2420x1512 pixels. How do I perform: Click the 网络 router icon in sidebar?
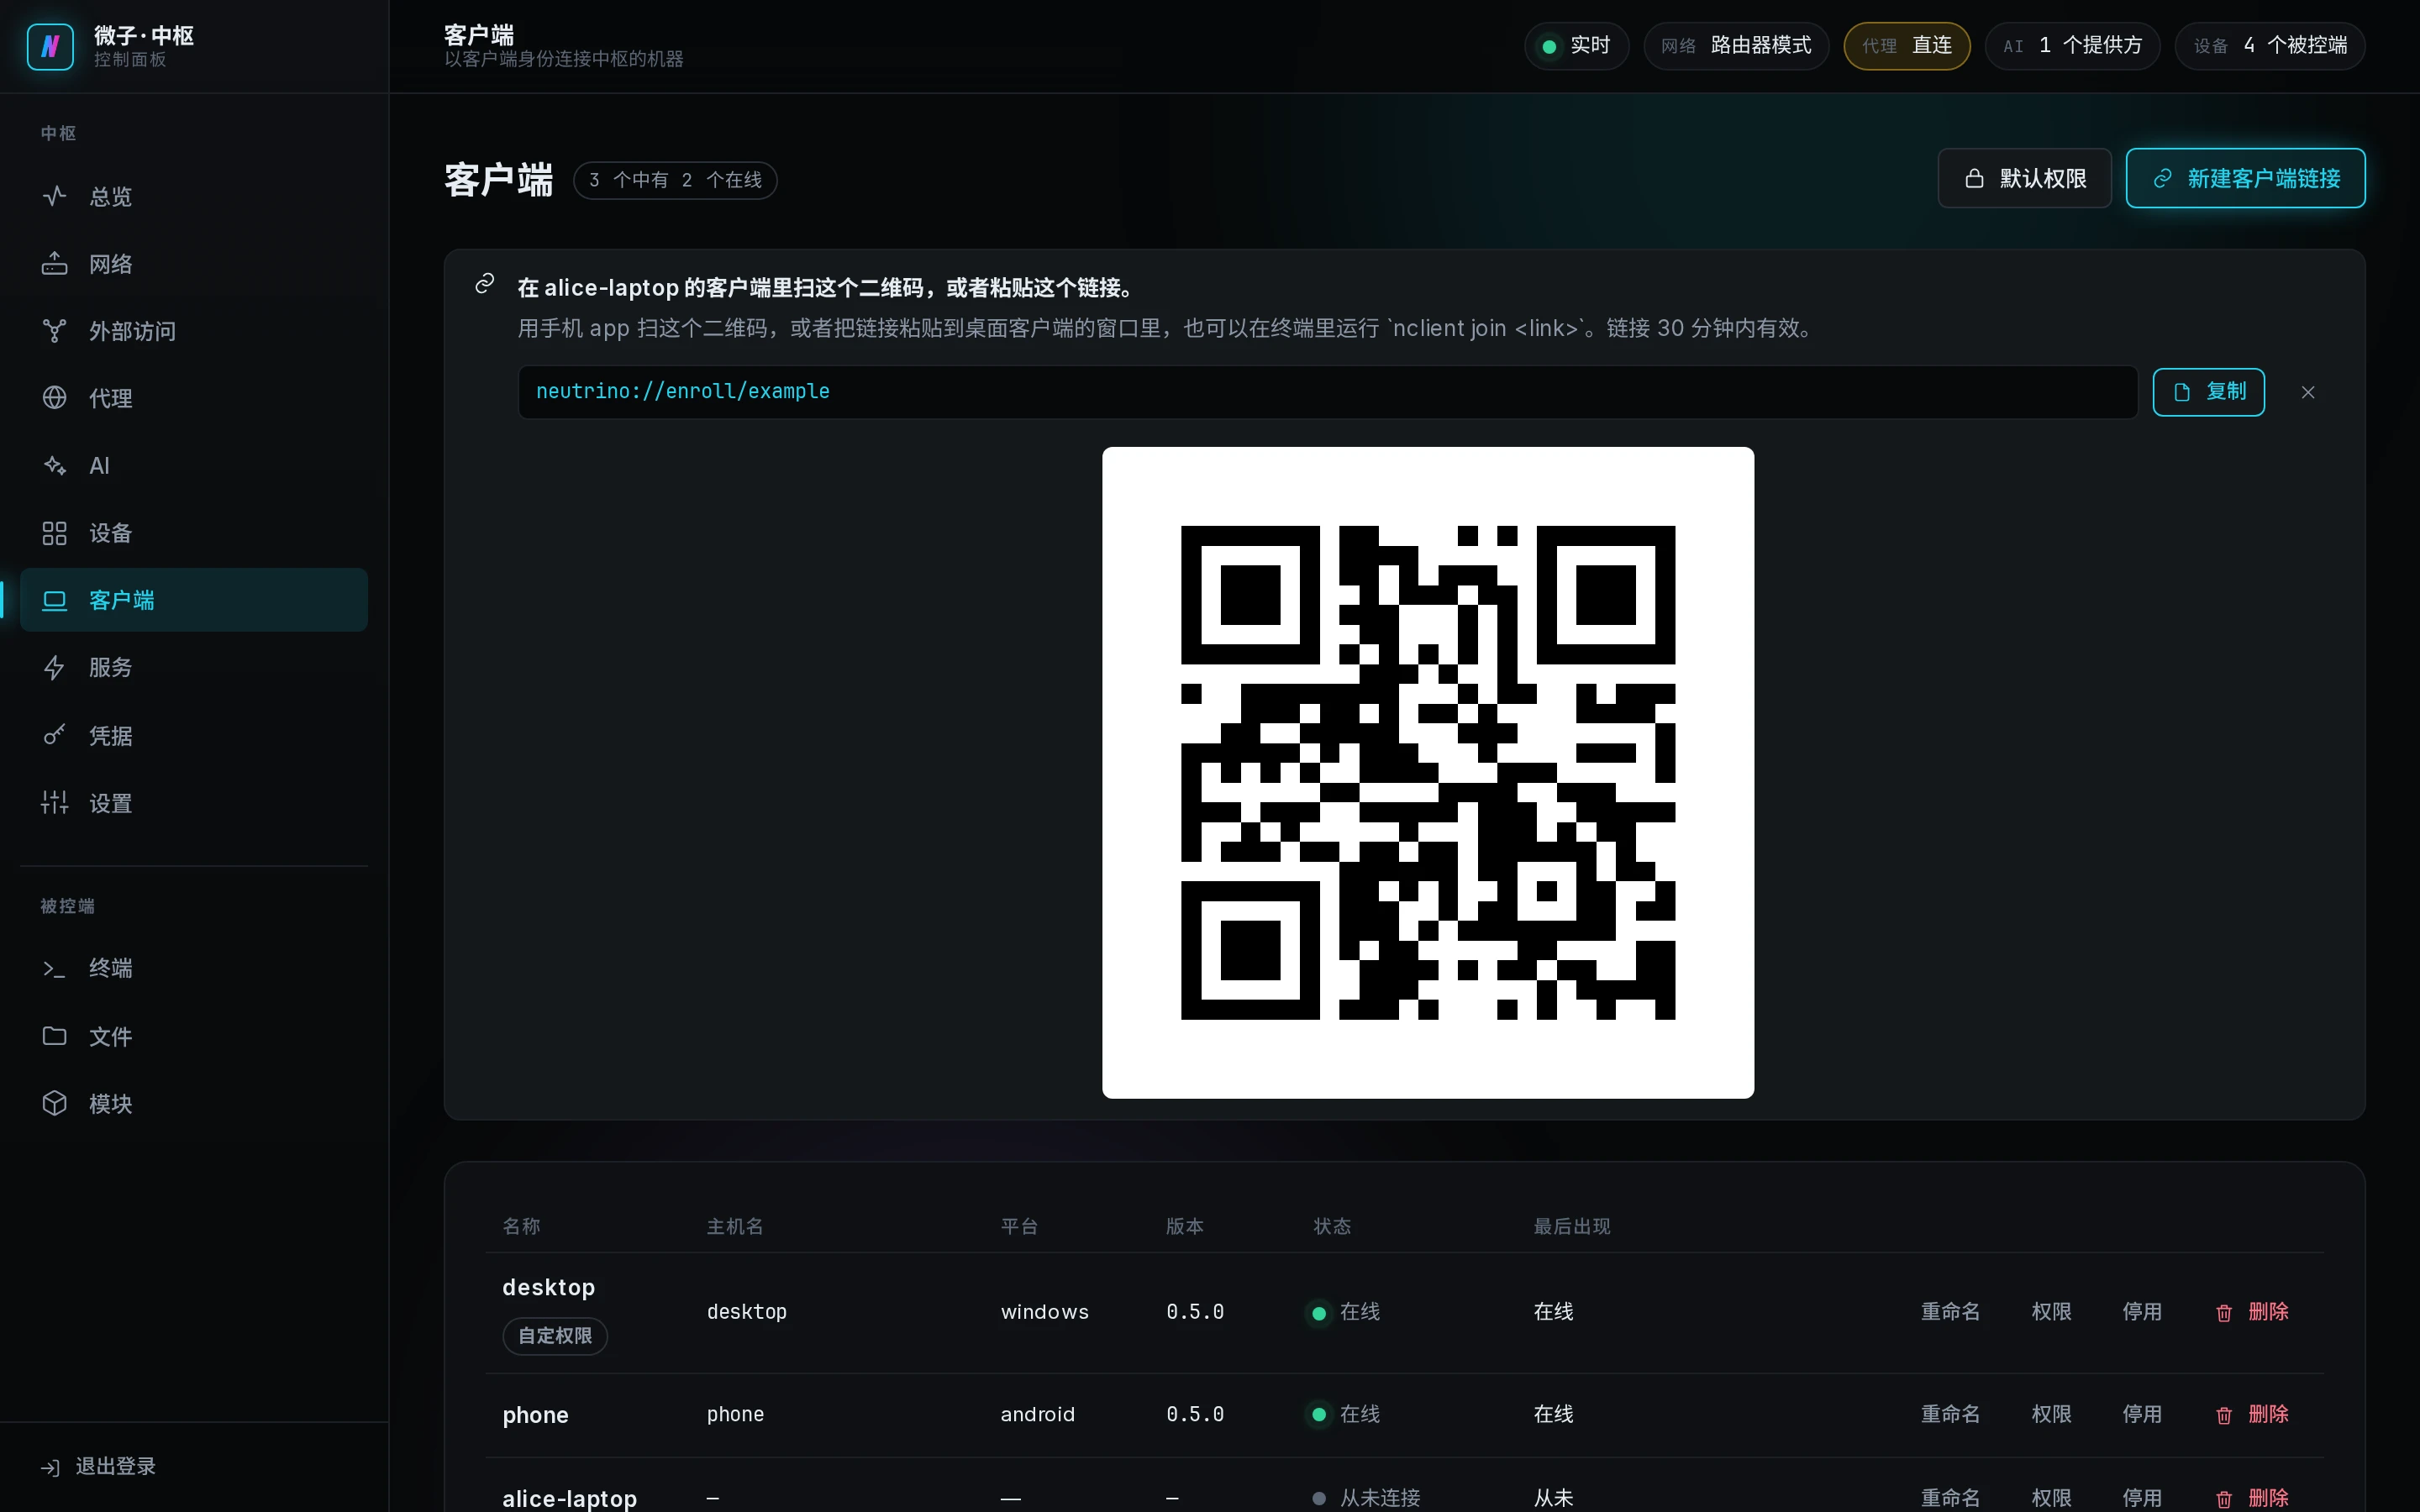click(54, 264)
